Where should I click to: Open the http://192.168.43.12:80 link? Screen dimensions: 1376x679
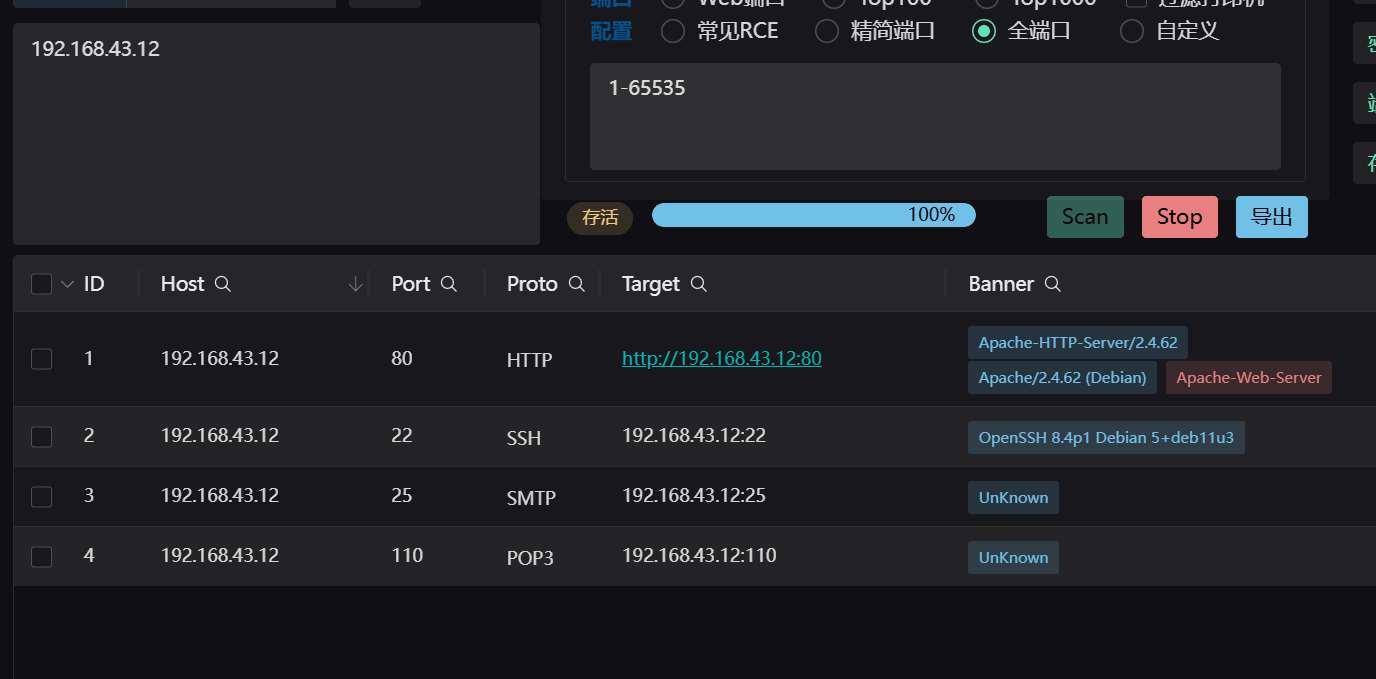pos(722,358)
